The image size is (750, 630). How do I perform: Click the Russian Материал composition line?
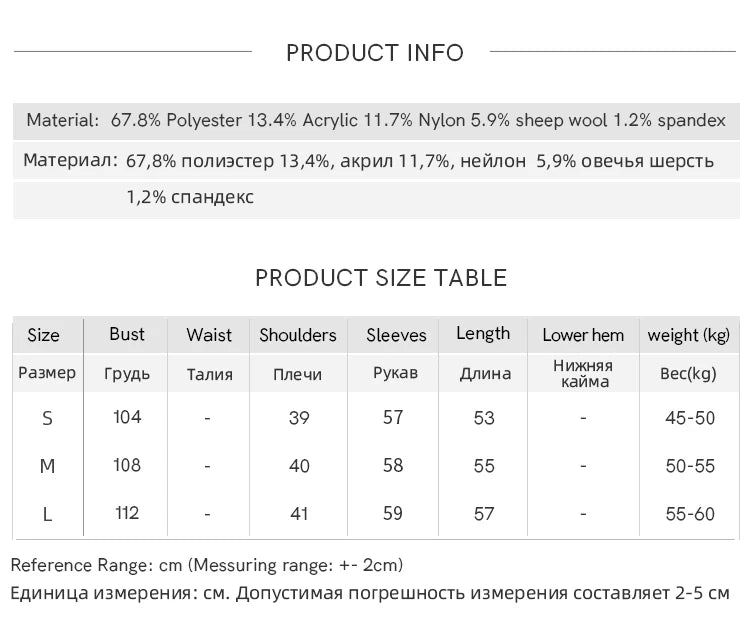click(369, 160)
